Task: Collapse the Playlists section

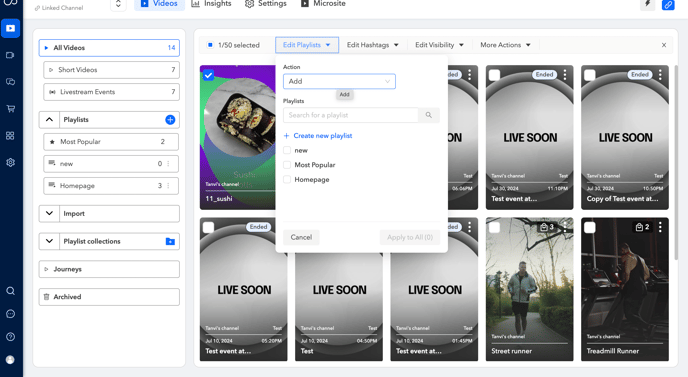Action: pyautogui.click(x=49, y=119)
